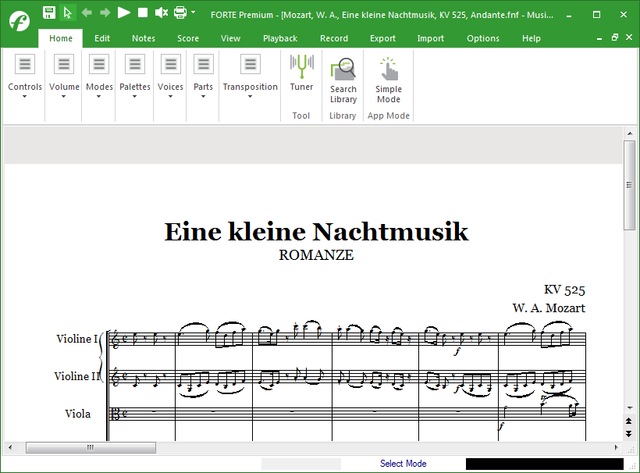Switch to Simple Mode
Screen dimensions: 640x473
pyautogui.click(x=388, y=80)
